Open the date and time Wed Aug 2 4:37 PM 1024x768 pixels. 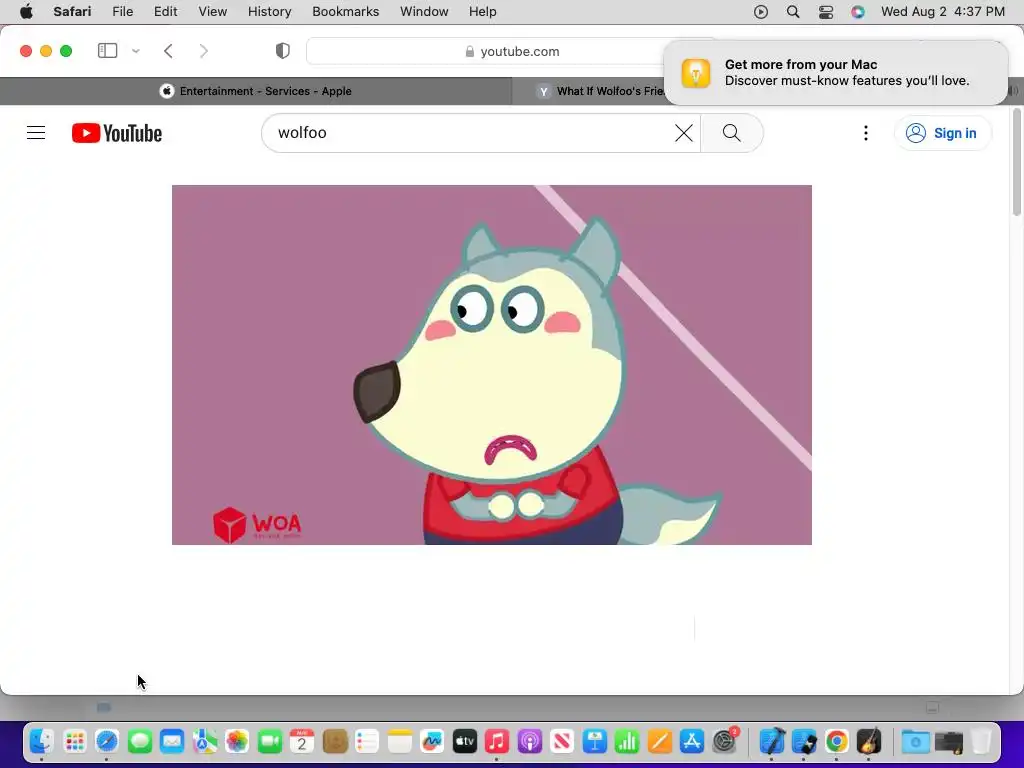click(942, 12)
